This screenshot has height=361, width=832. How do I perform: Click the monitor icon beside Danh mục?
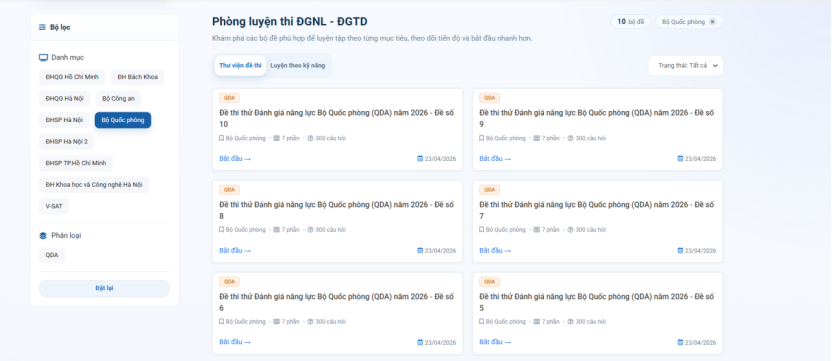(44, 57)
